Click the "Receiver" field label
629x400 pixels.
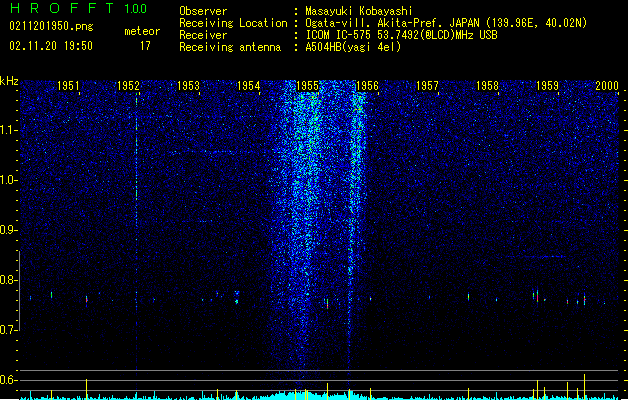[203, 35]
